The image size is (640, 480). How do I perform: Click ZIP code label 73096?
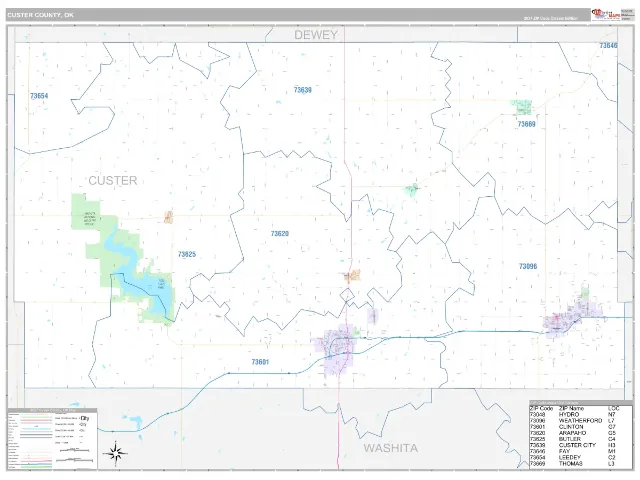pos(528,266)
